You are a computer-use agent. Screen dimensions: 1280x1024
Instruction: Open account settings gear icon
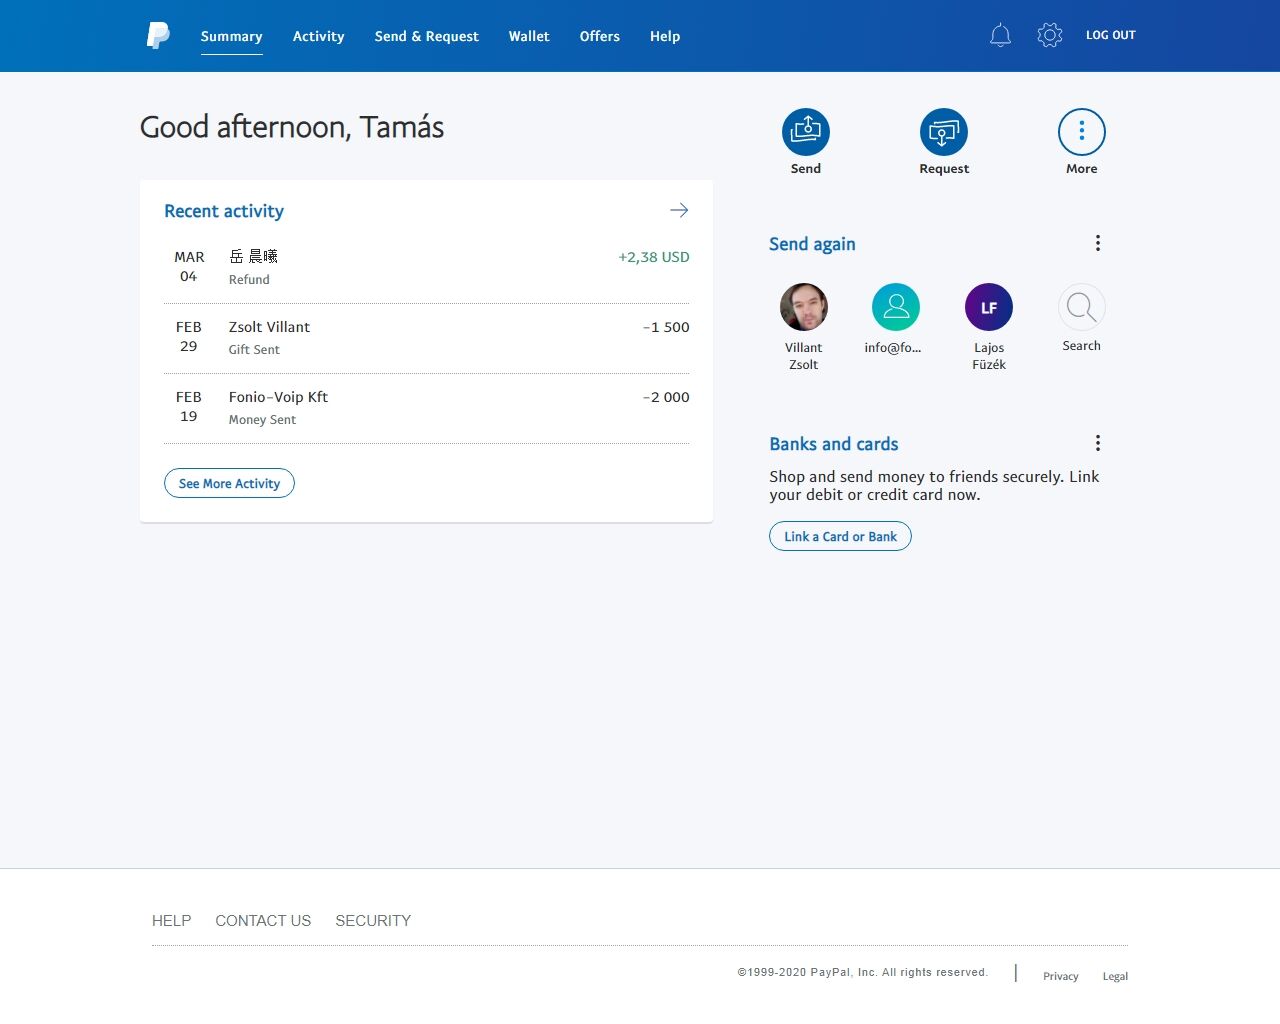pos(1049,36)
